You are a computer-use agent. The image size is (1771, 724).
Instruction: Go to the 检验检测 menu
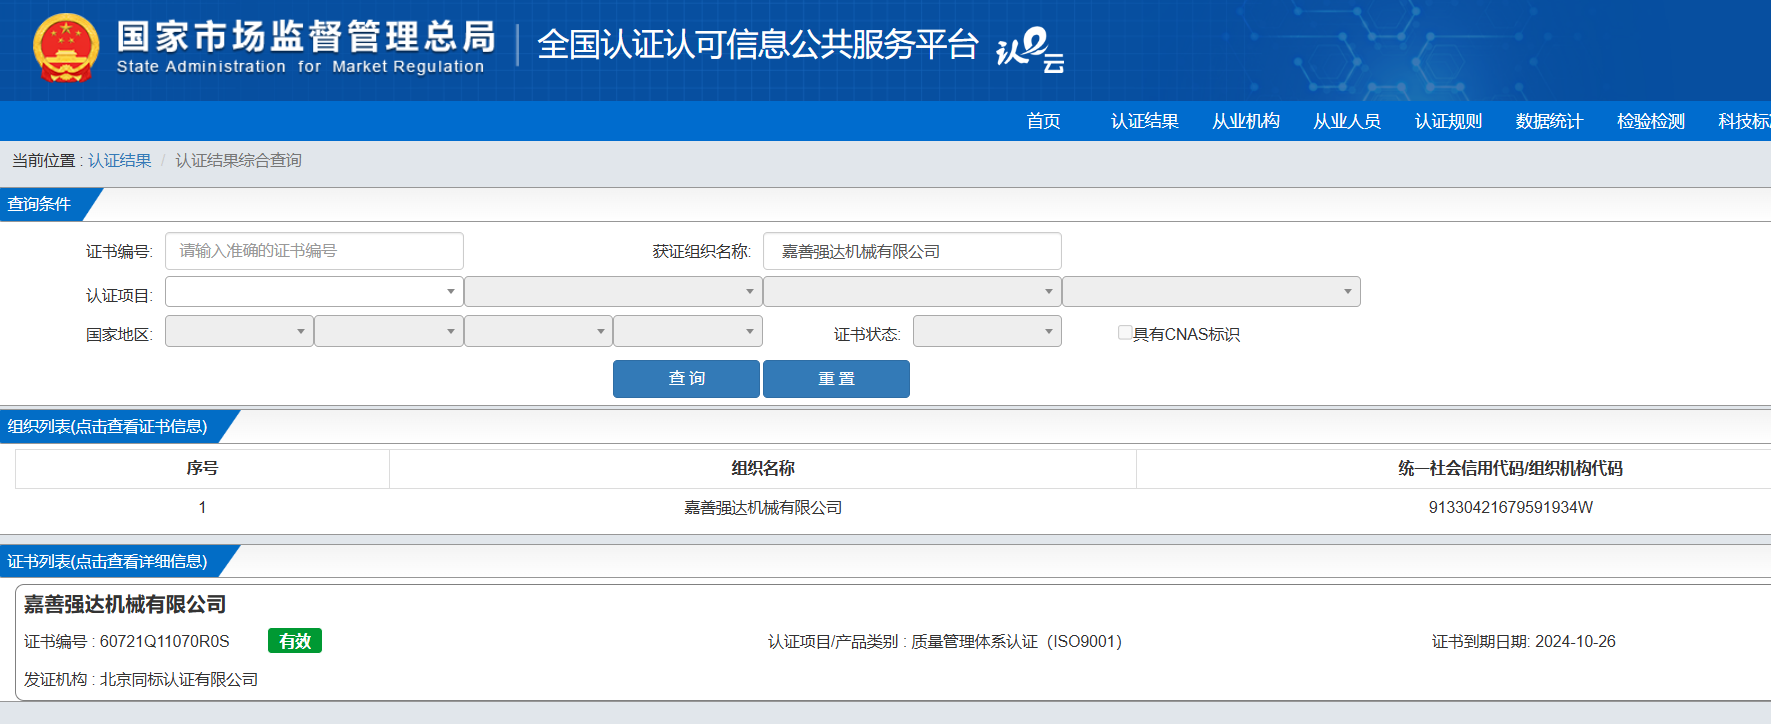pos(1650,121)
